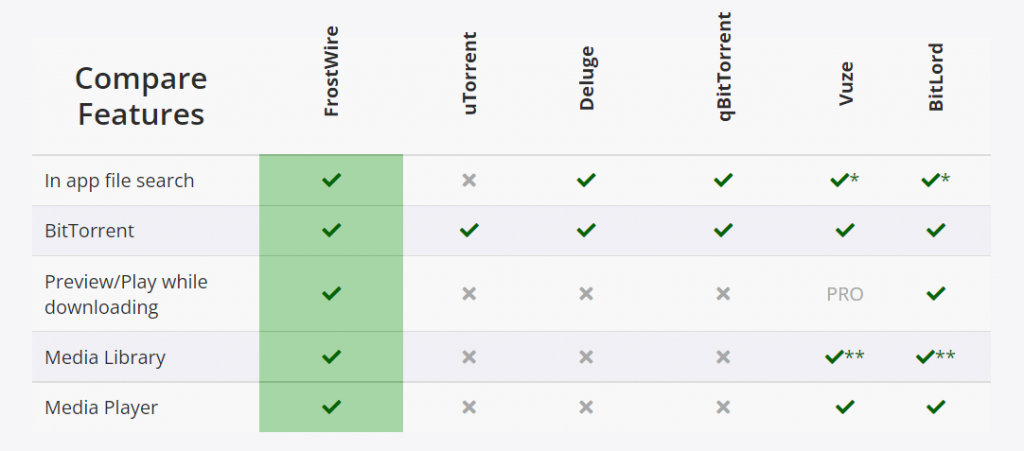Click FrostWire's checkmark for In app file search
This screenshot has height=451, width=1024.
(x=332, y=179)
